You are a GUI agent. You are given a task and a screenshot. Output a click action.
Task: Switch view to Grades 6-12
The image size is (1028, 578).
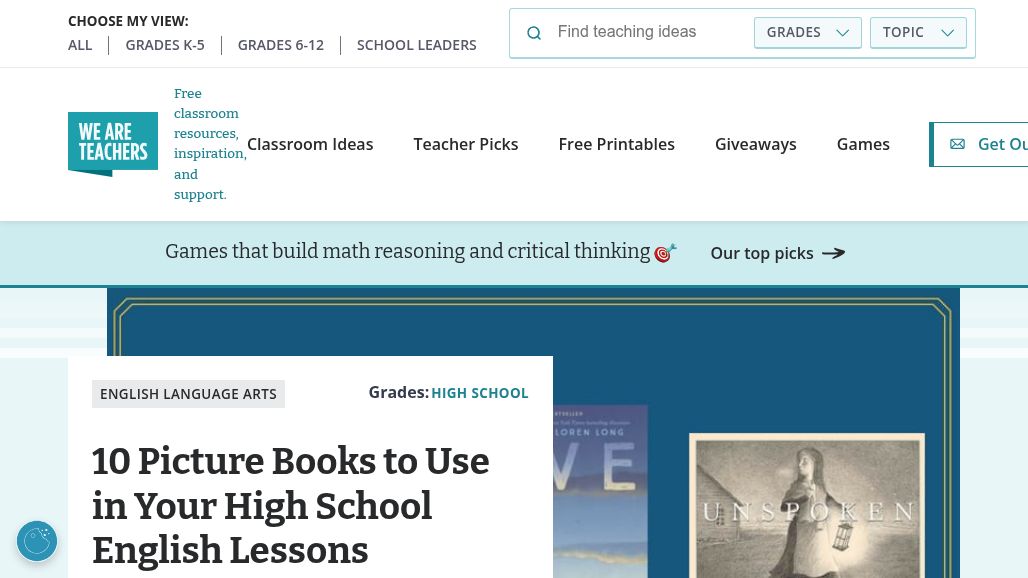[x=281, y=45]
